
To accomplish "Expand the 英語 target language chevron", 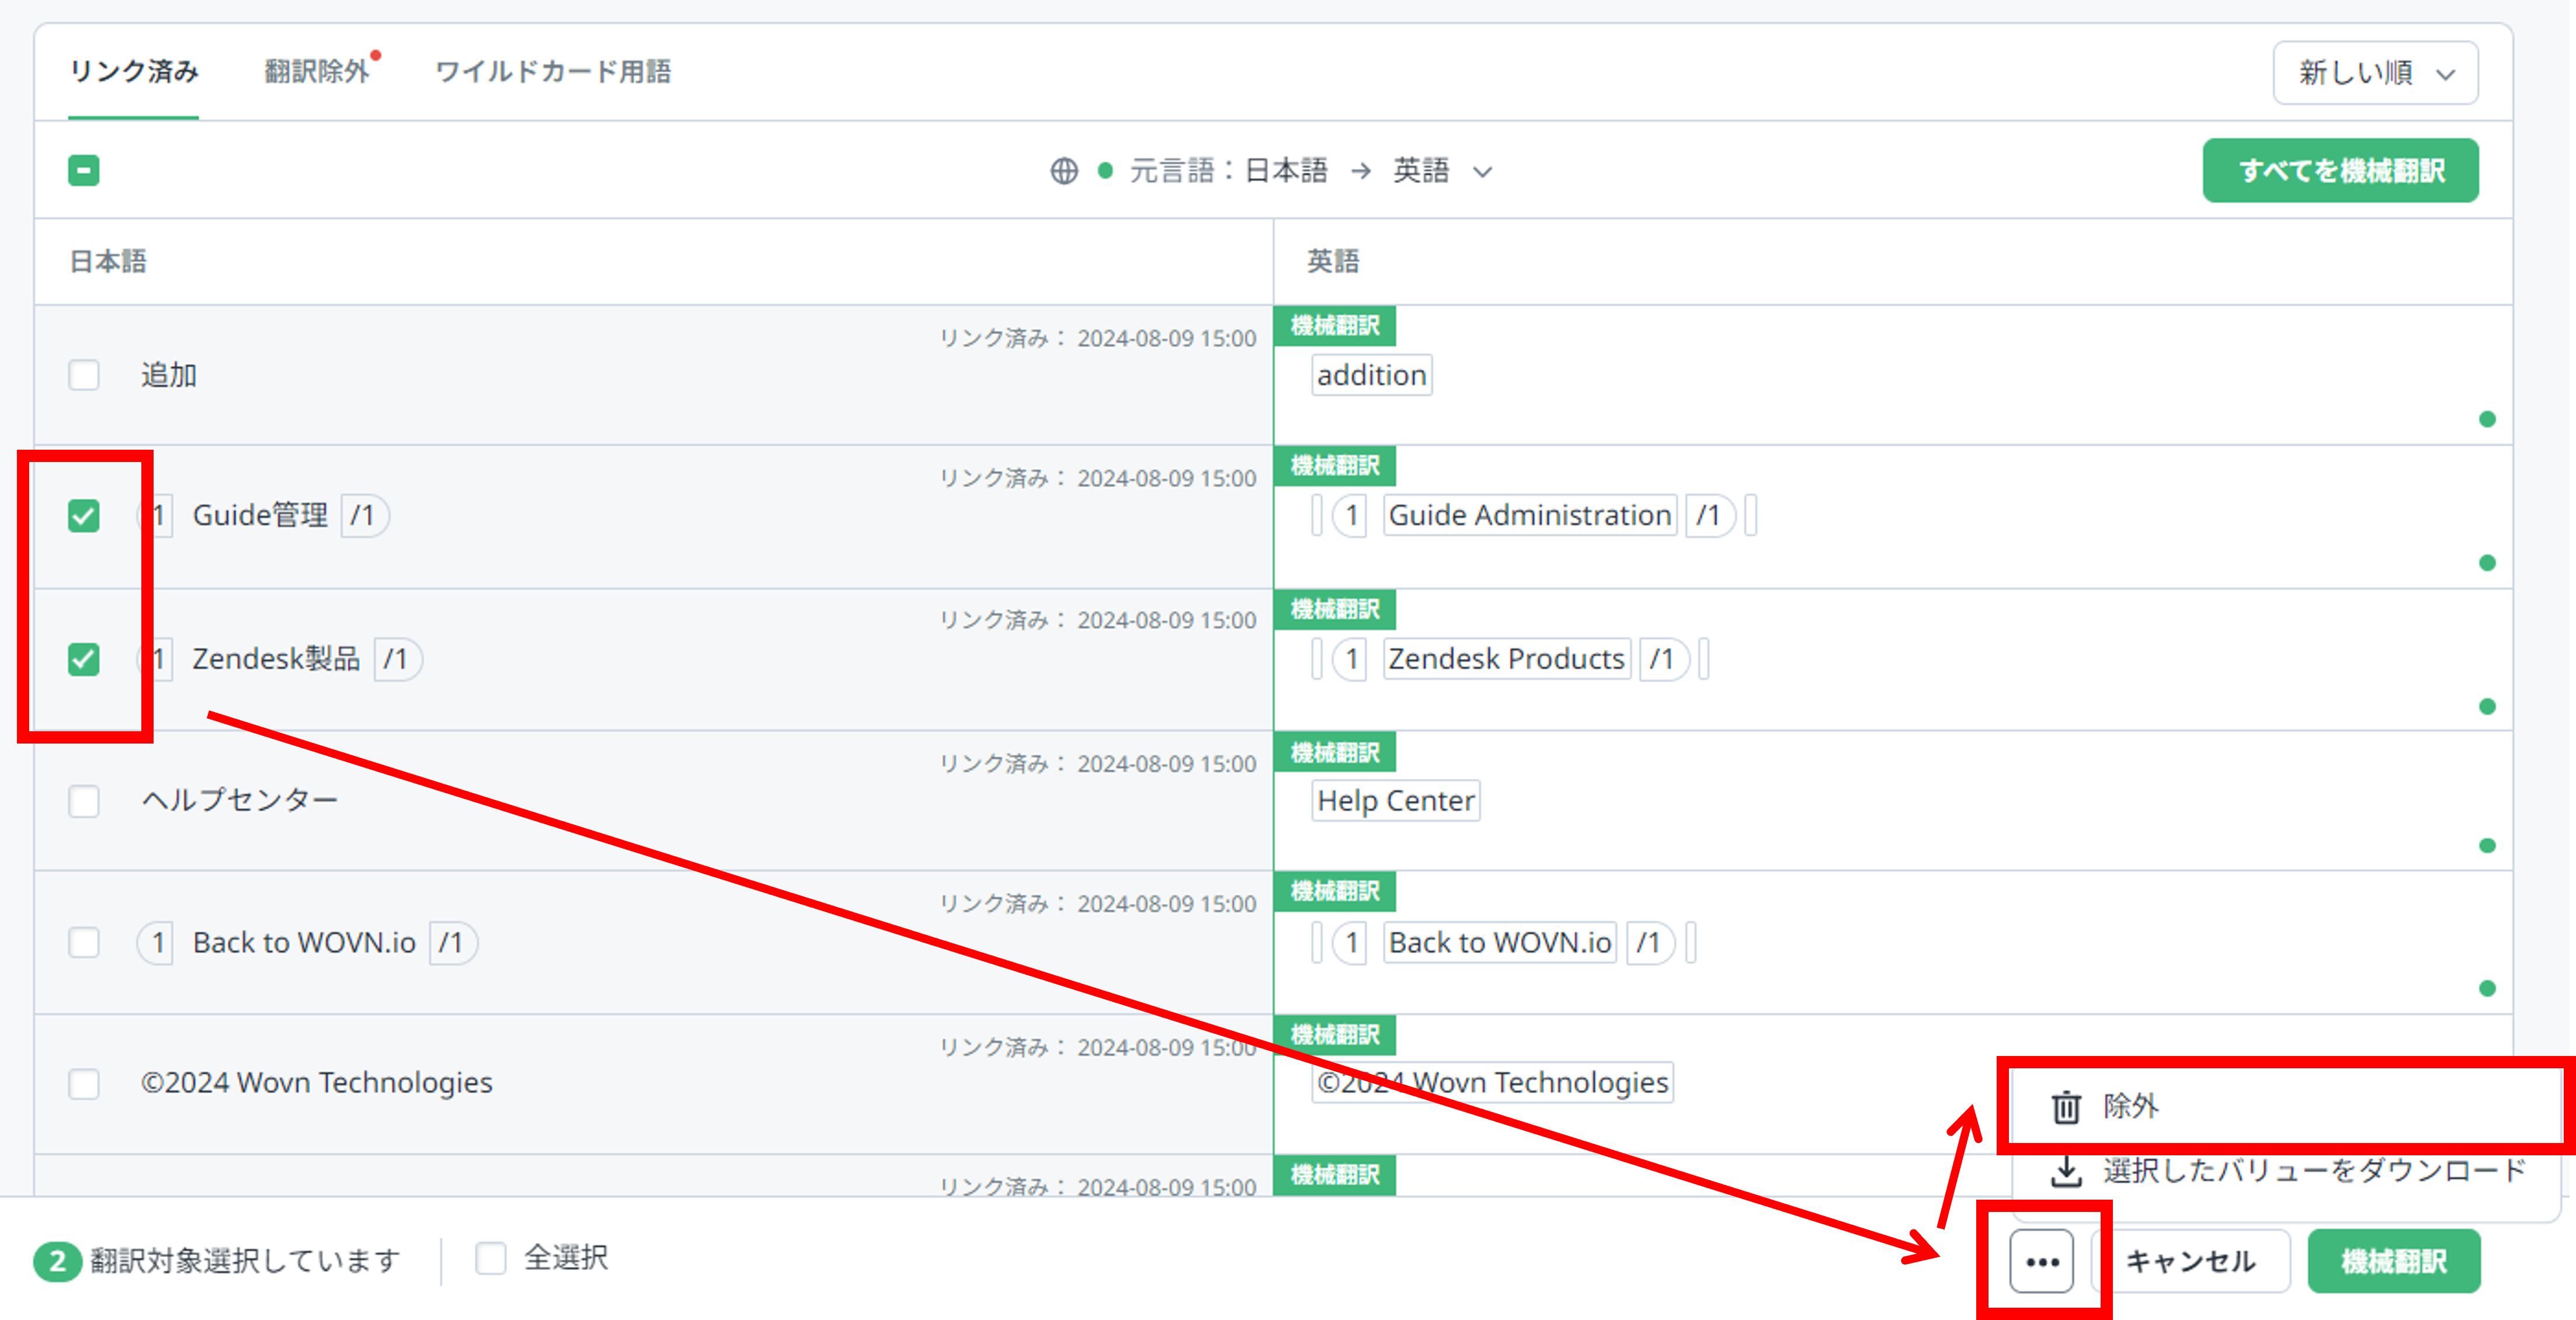I will (1483, 172).
